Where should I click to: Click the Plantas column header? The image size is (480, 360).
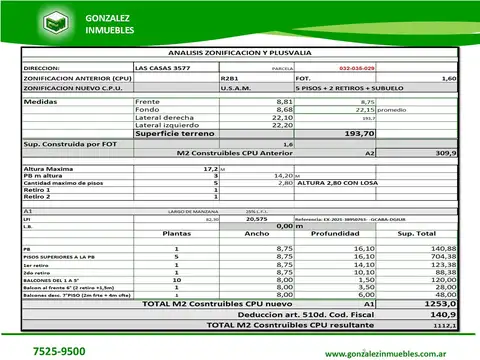click(177, 234)
